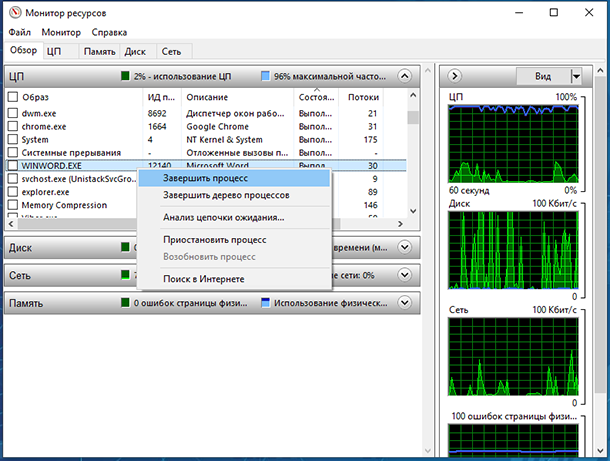Select explorer.exe process name
610x461 pixels.
coord(46,192)
